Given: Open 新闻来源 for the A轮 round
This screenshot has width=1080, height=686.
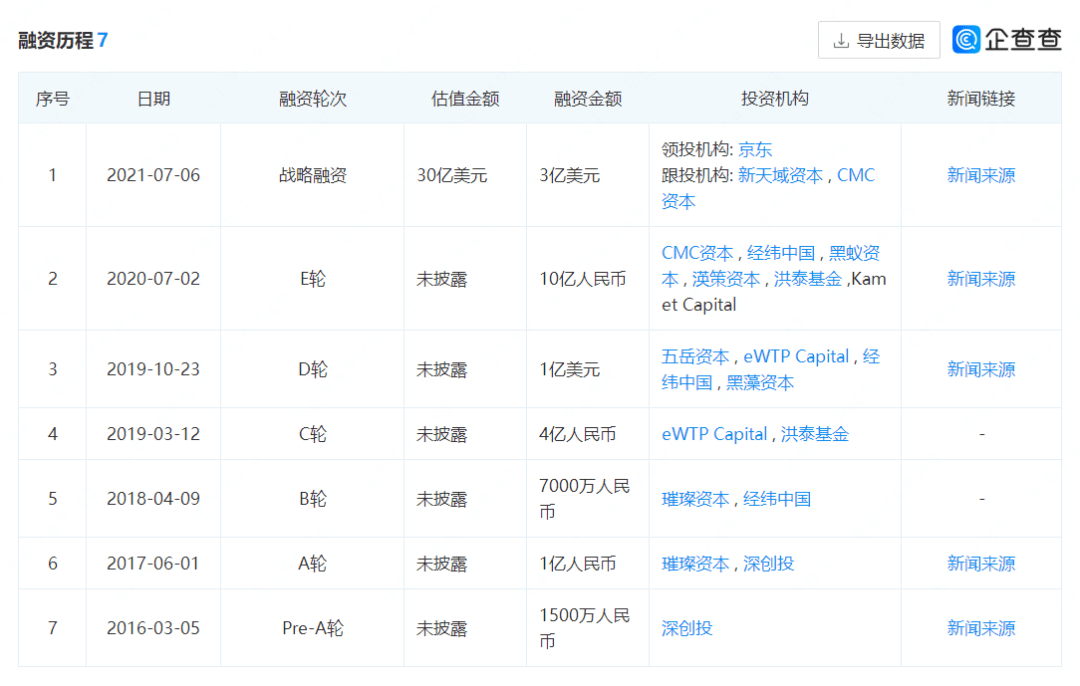Looking at the screenshot, I should [x=981, y=563].
